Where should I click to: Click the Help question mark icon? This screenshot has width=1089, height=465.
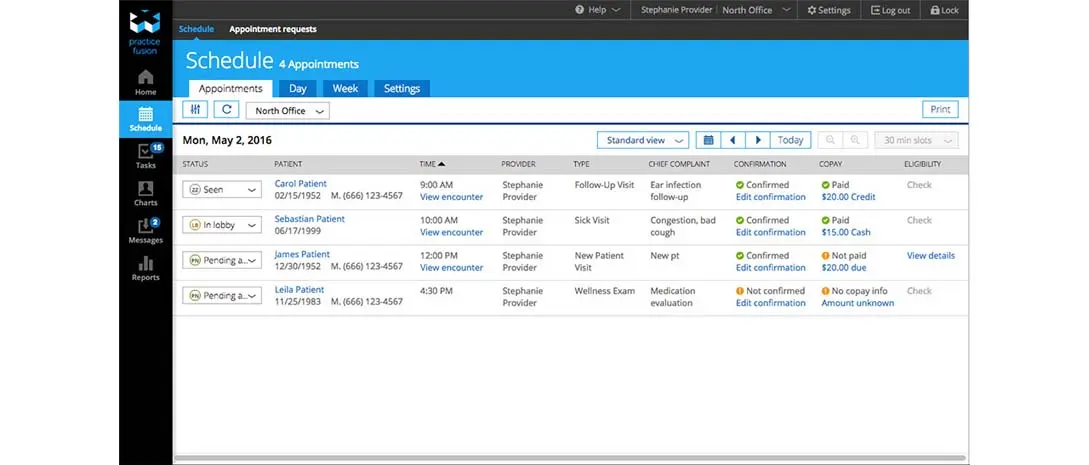pyautogui.click(x=579, y=10)
